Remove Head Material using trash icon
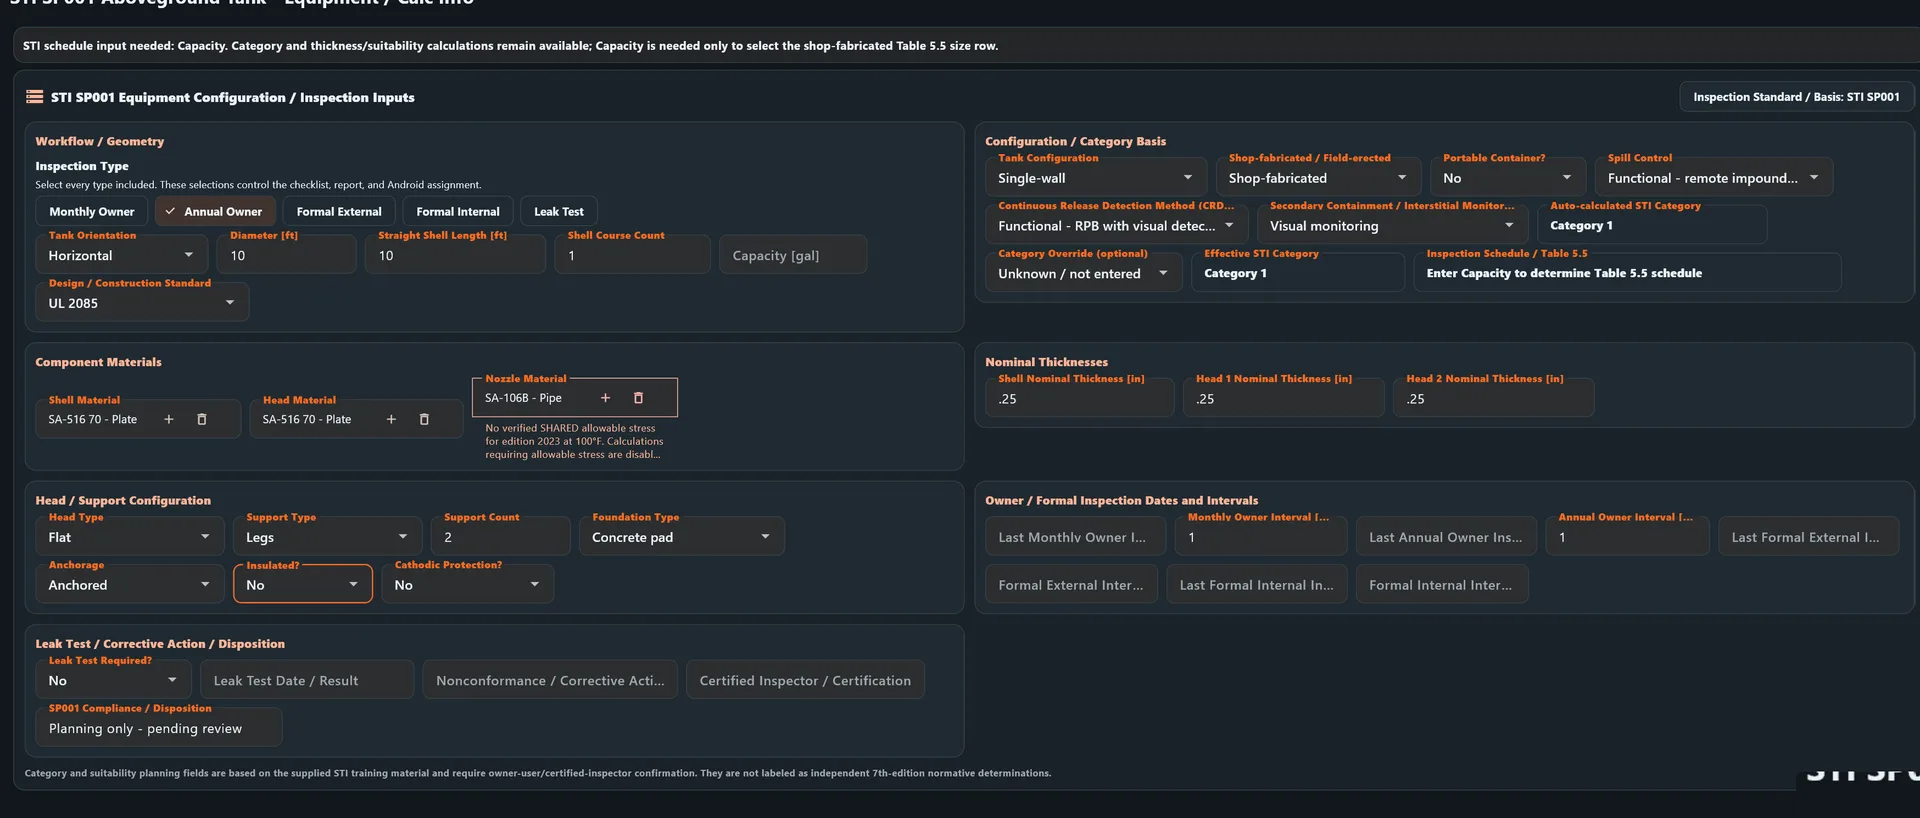The height and width of the screenshot is (818, 1920). pyautogui.click(x=424, y=419)
